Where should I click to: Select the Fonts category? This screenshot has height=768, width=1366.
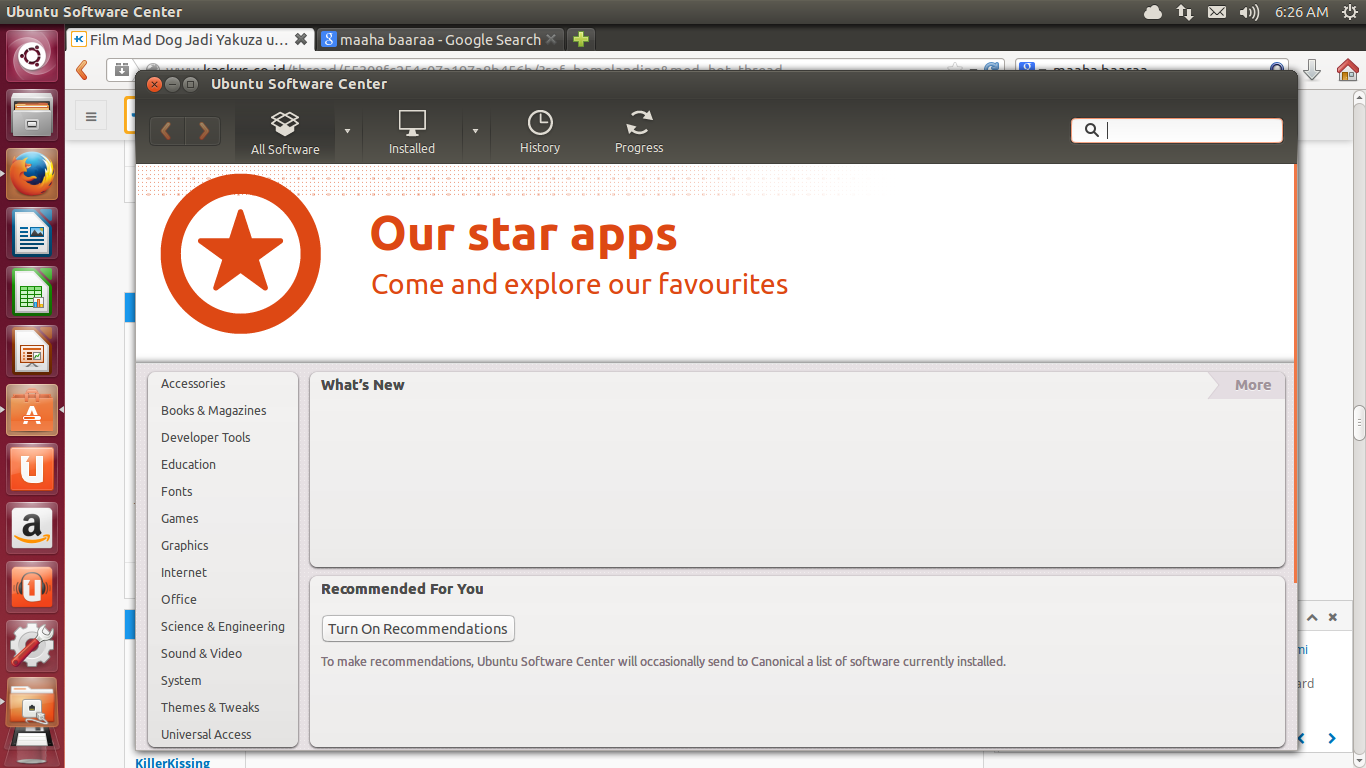(x=177, y=492)
